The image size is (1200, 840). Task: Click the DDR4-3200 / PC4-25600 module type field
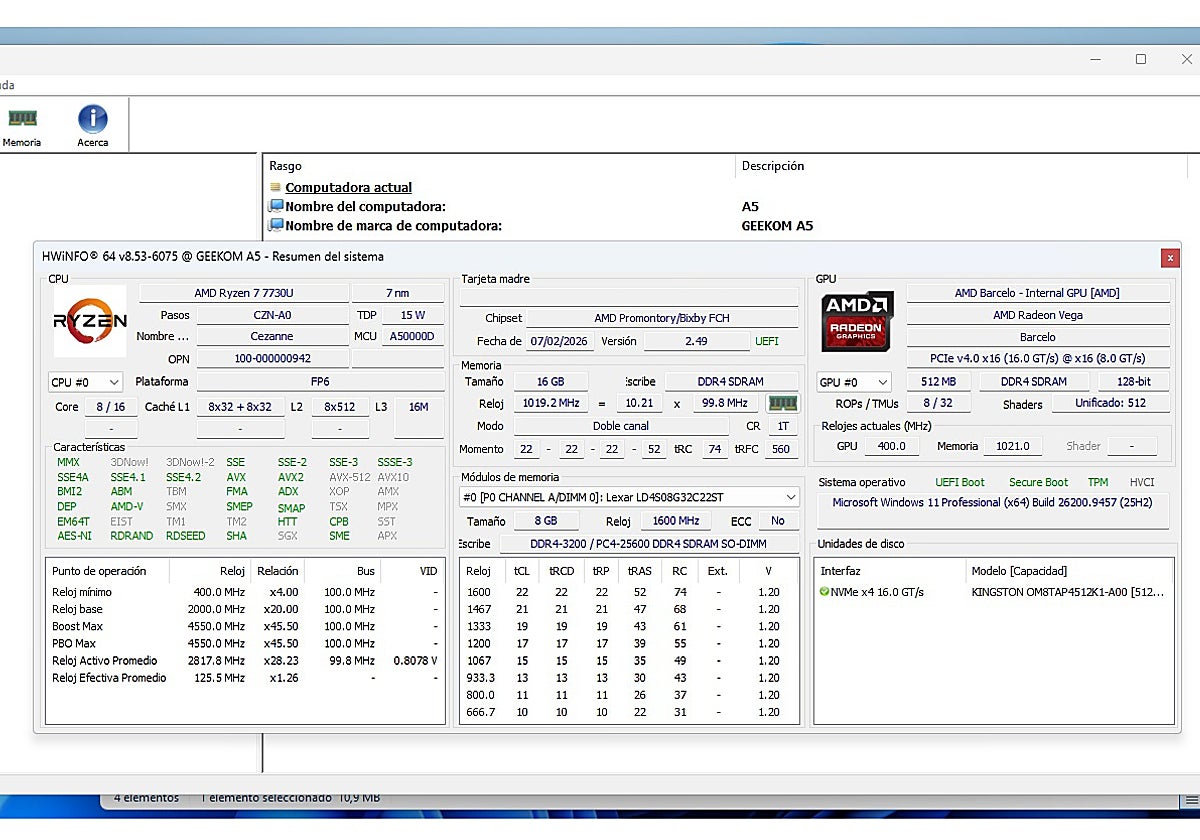[x=649, y=543]
